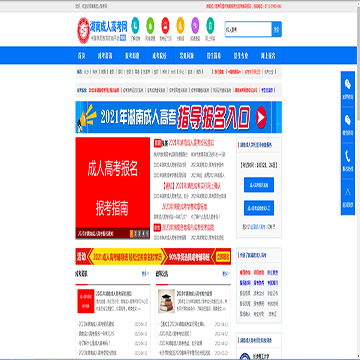Go to 首页 in the blue navigation bar

(82, 56)
